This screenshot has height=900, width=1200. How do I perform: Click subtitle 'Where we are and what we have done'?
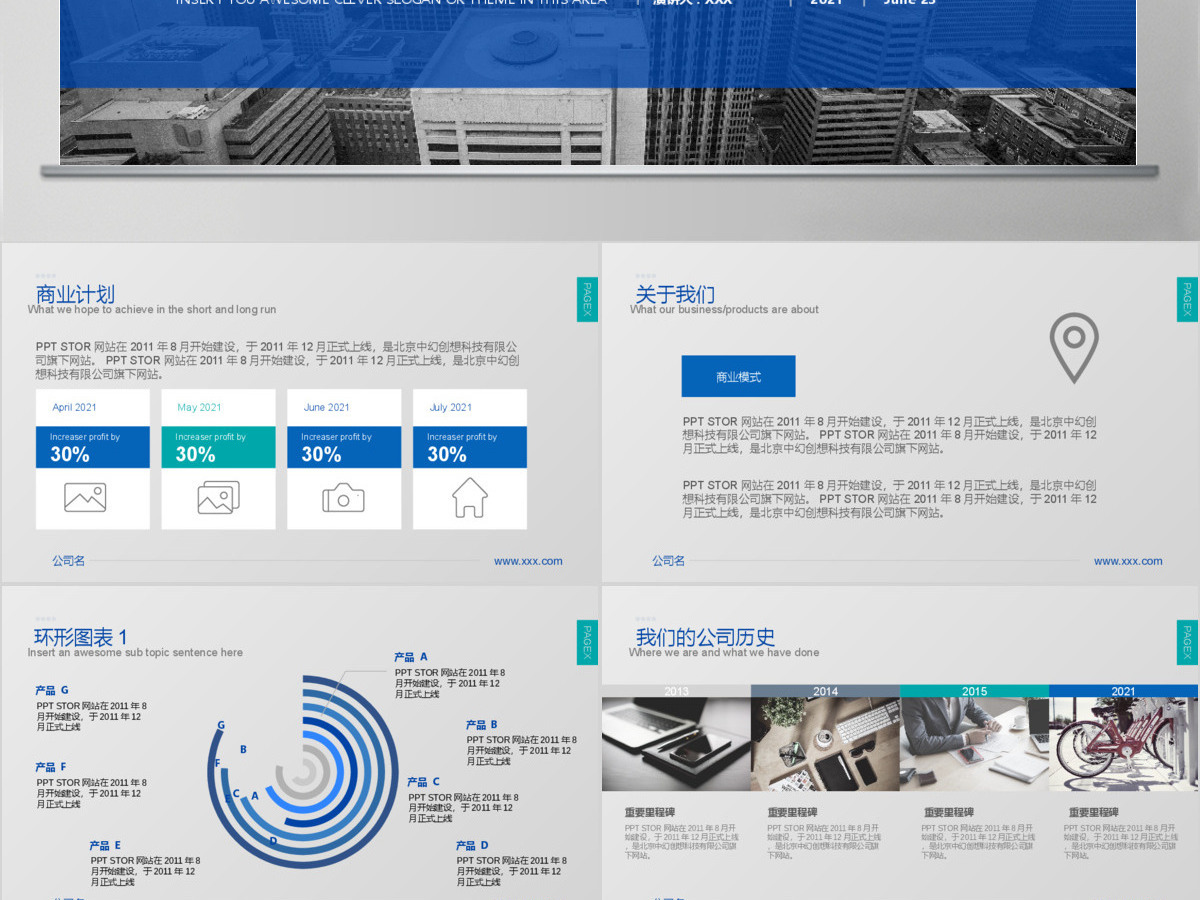point(724,653)
